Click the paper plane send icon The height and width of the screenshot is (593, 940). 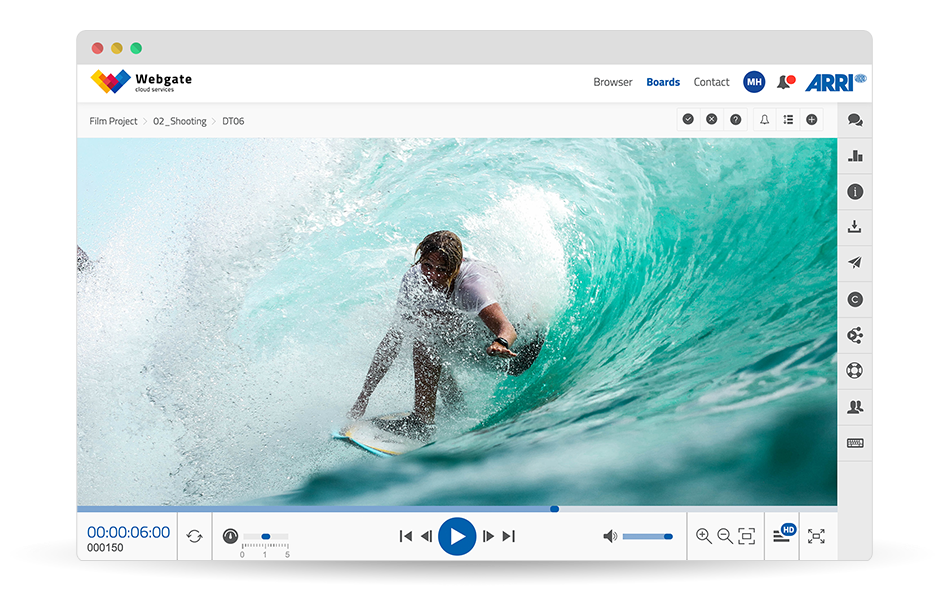coord(854,263)
